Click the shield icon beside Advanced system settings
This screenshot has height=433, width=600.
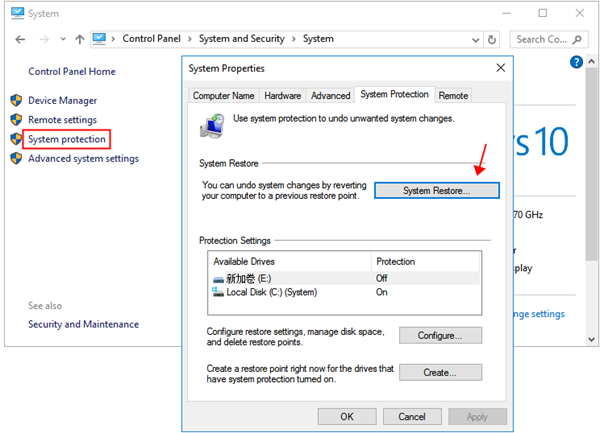pyautogui.click(x=16, y=159)
